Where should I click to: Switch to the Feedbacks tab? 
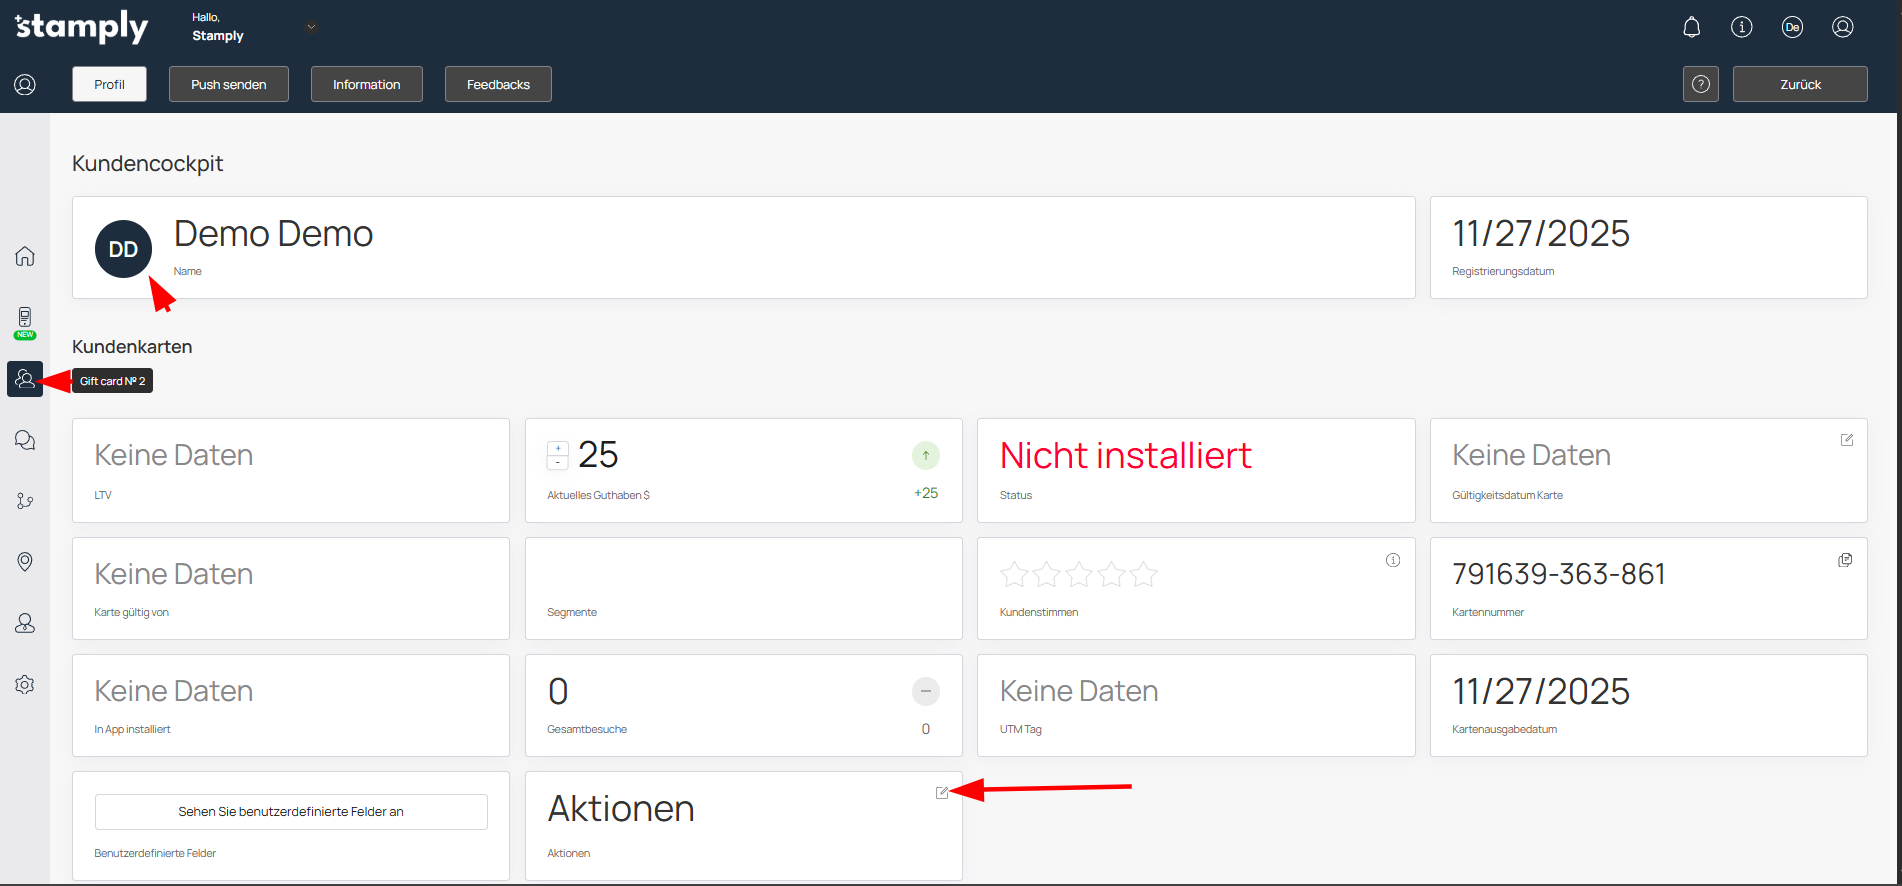498,84
